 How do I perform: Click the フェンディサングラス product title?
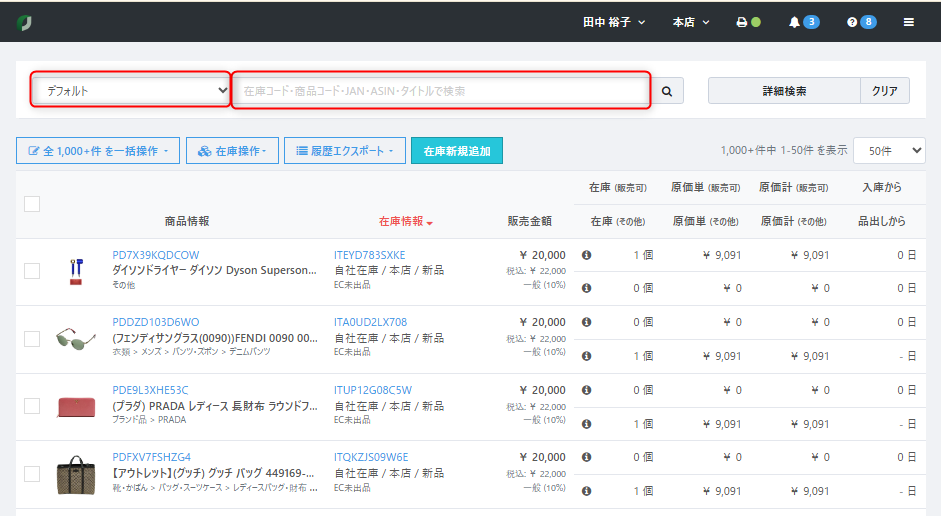click(x=215, y=338)
